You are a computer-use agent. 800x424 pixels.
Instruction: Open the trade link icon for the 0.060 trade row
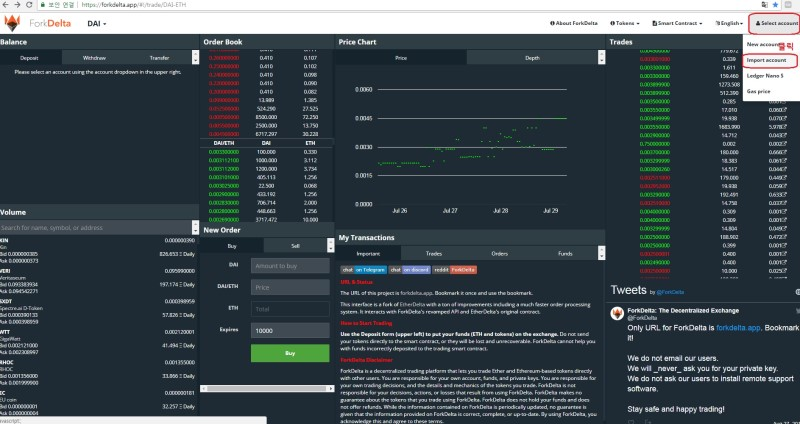[x=785, y=110]
